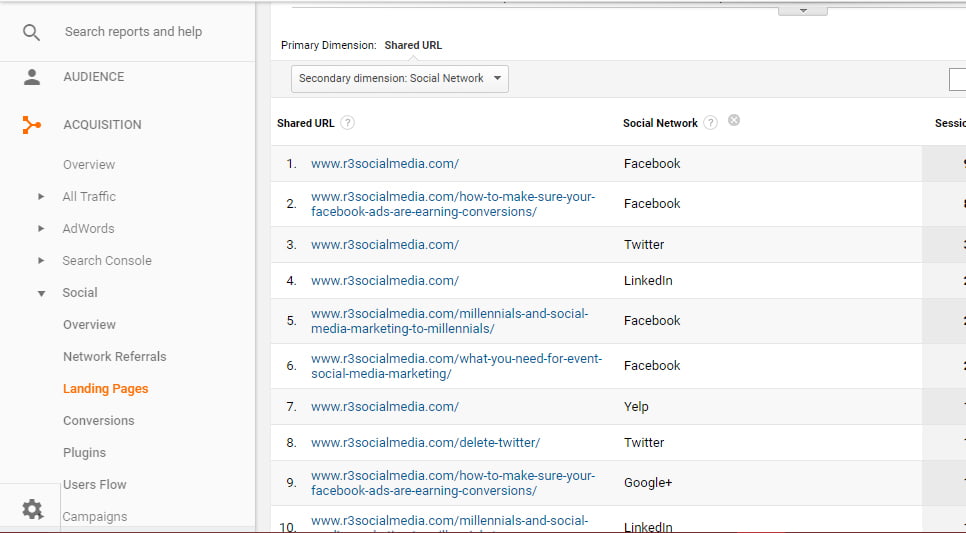Viewport: 966px width, 533px height.
Task: Open ACQUISITION section
Action: 102,124
